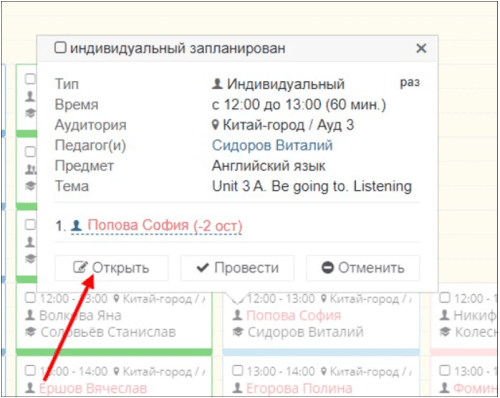
Task: Click person icon next to Ершов Вячеслав
Action: [30, 388]
